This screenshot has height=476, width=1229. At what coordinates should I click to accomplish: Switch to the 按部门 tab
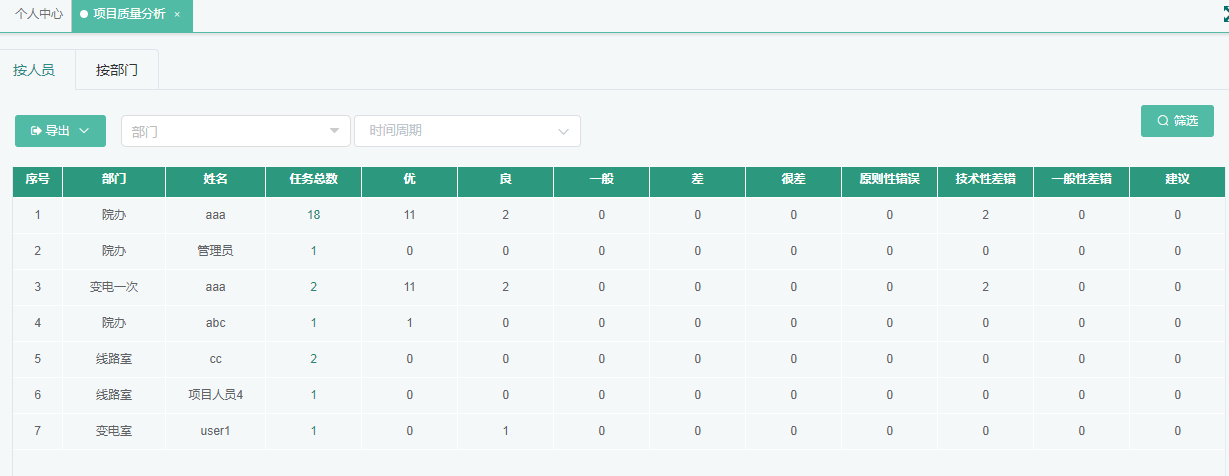(x=117, y=70)
